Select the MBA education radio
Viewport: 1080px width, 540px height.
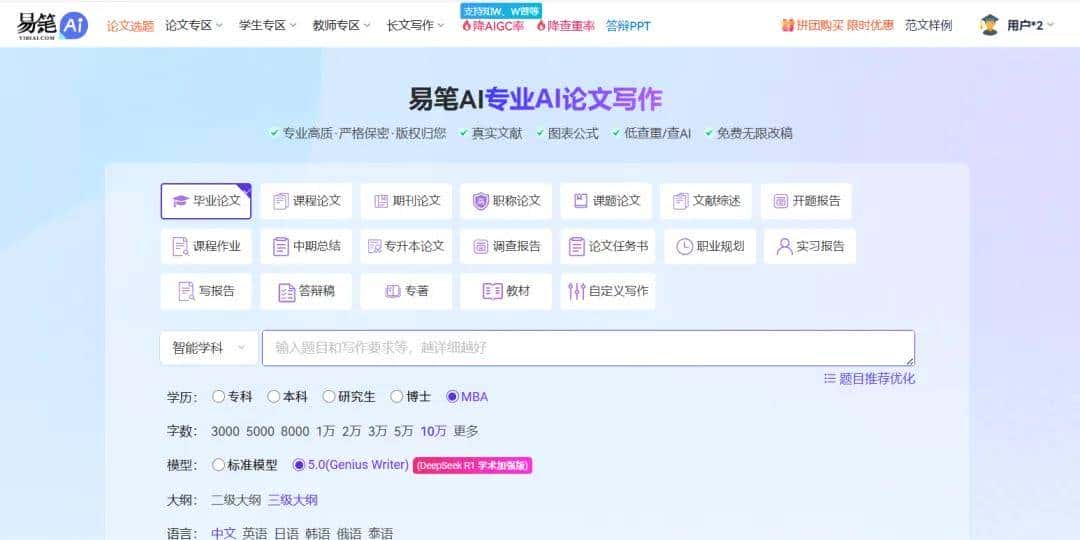click(x=452, y=396)
